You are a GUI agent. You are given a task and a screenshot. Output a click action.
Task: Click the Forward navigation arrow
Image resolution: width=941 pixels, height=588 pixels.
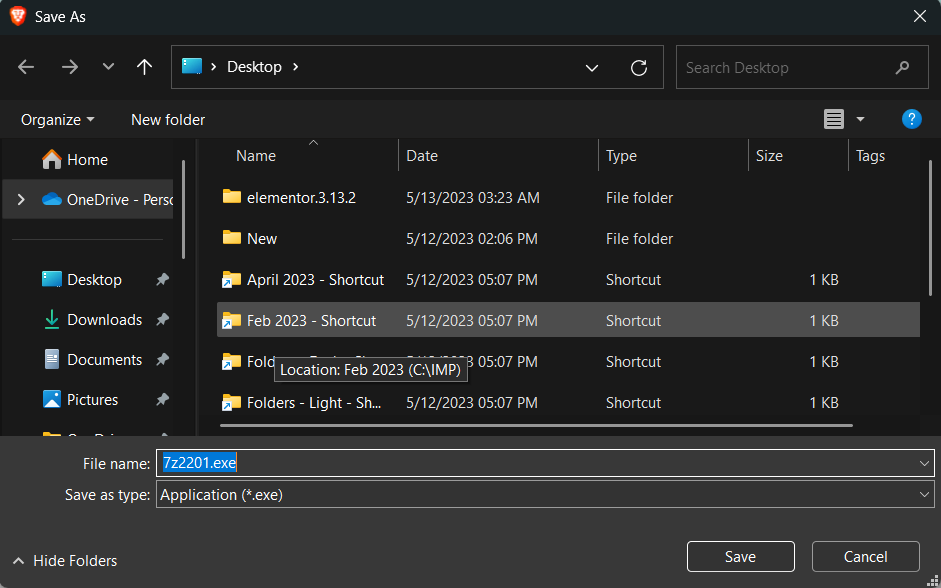(x=69, y=67)
